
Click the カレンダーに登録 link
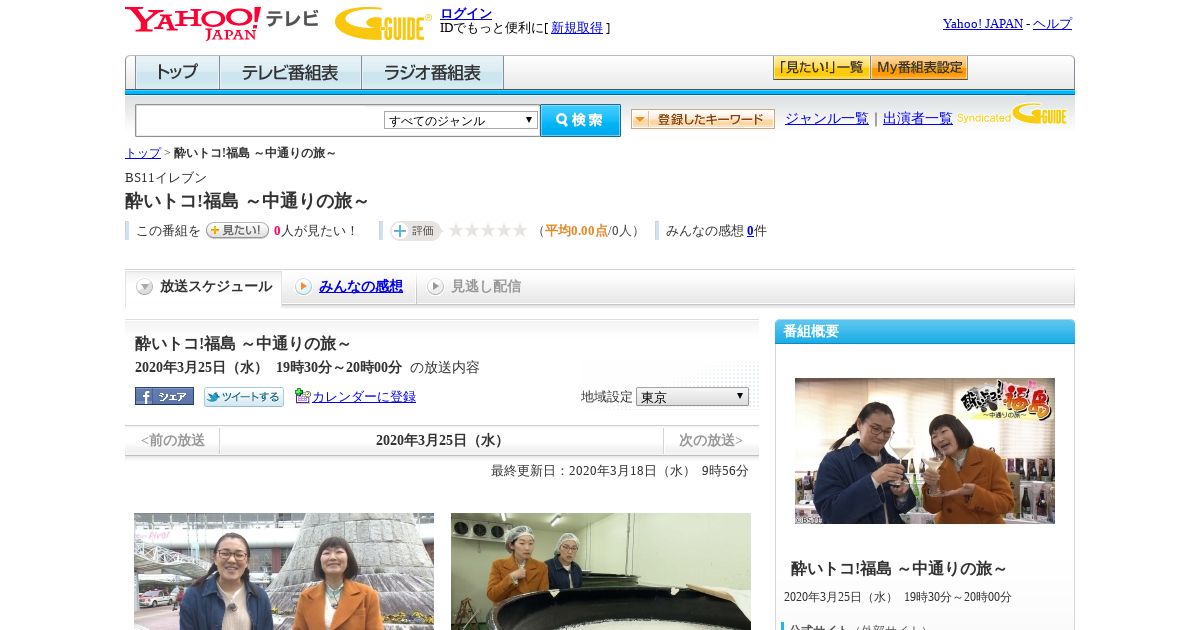tap(364, 397)
